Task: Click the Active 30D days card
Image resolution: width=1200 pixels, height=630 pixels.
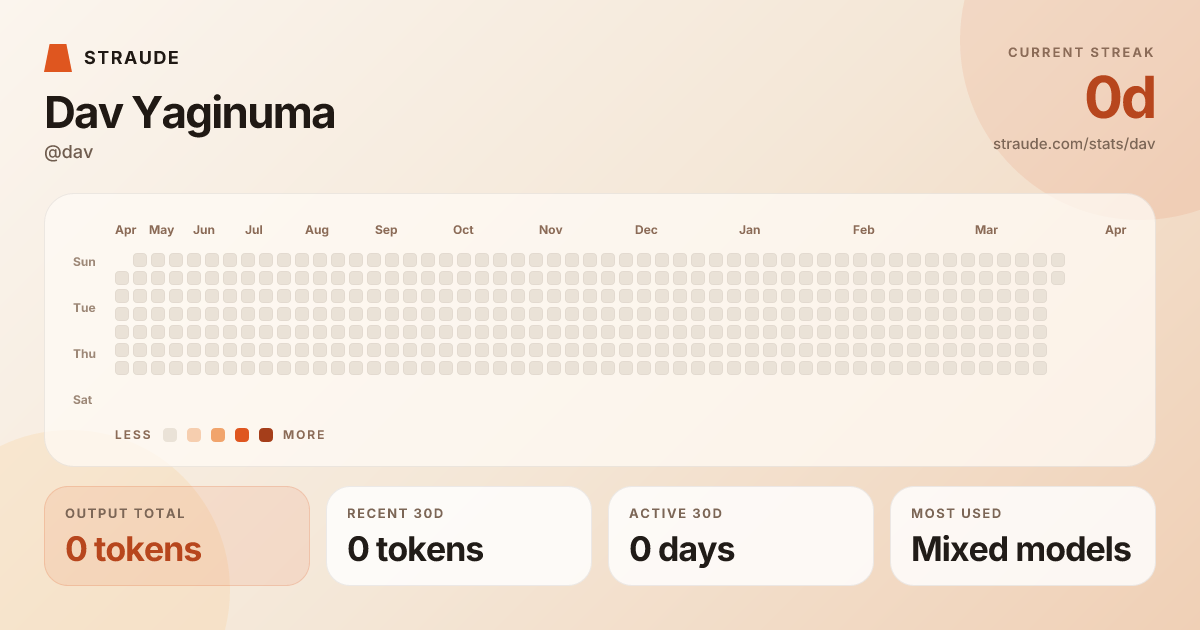Action: pyautogui.click(x=741, y=536)
